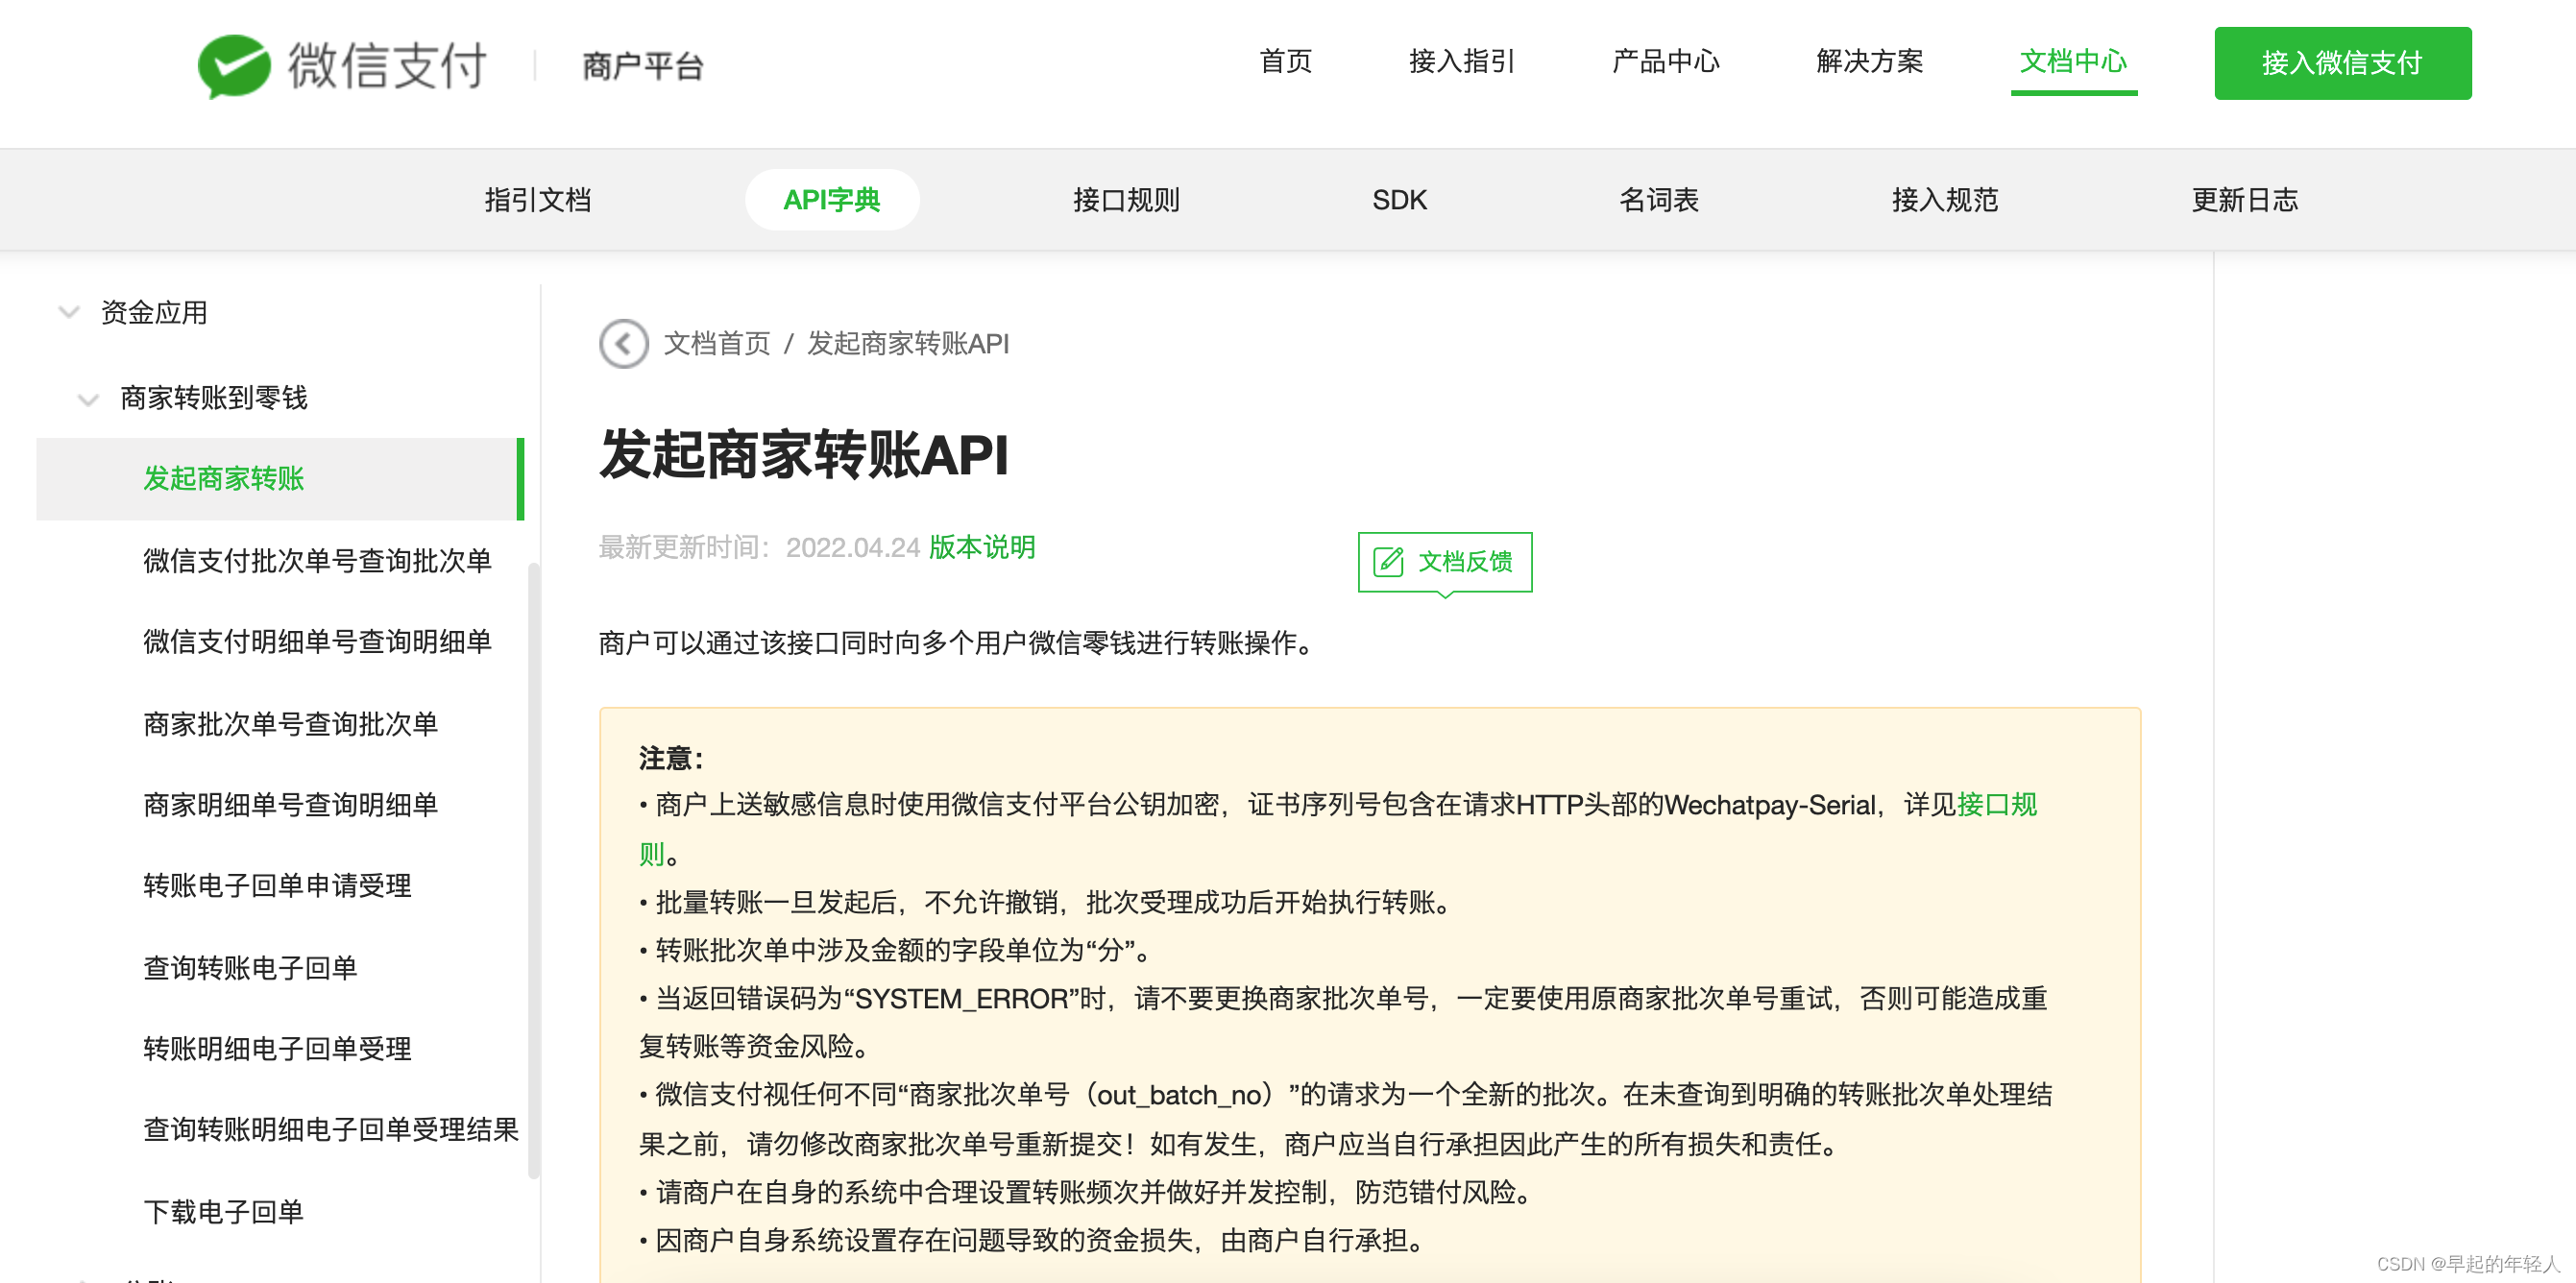Switch to the 指引文档 tab
Screen dimensions: 2576x1283
pyautogui.click(x=537, y=200)
